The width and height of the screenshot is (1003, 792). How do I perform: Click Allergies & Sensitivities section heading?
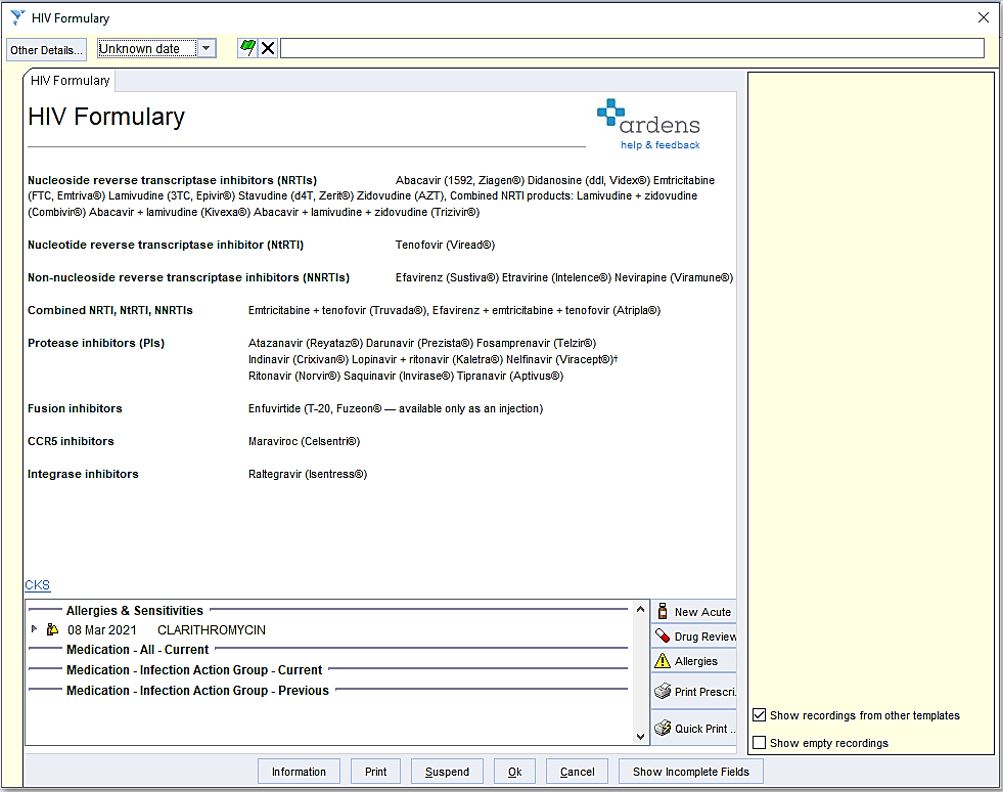[x=134, y=611]
